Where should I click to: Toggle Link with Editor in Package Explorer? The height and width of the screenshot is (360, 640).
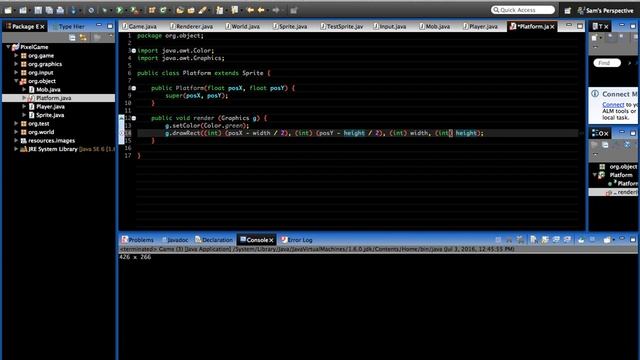[x=83, y=38]
